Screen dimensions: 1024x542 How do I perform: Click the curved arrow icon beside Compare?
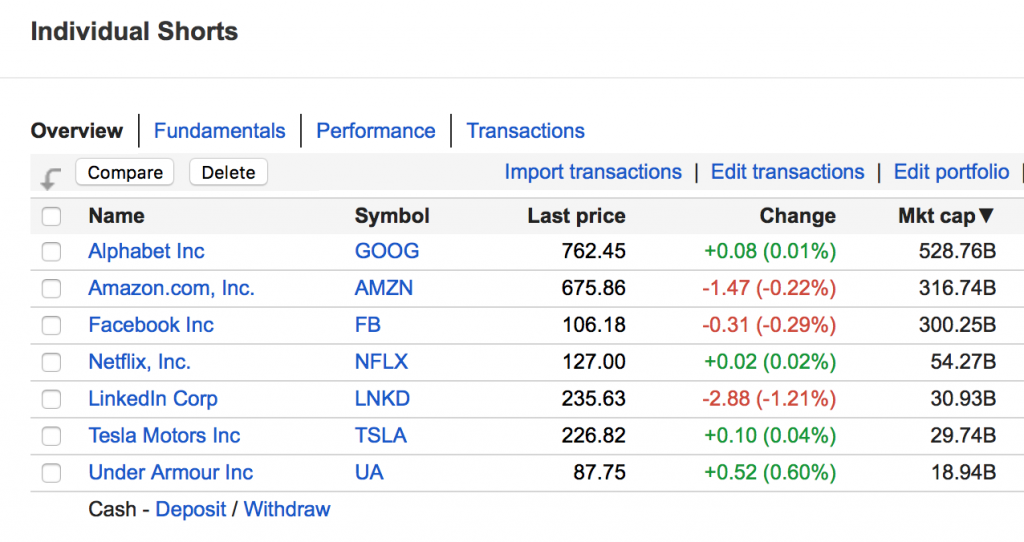pos(51,178)
